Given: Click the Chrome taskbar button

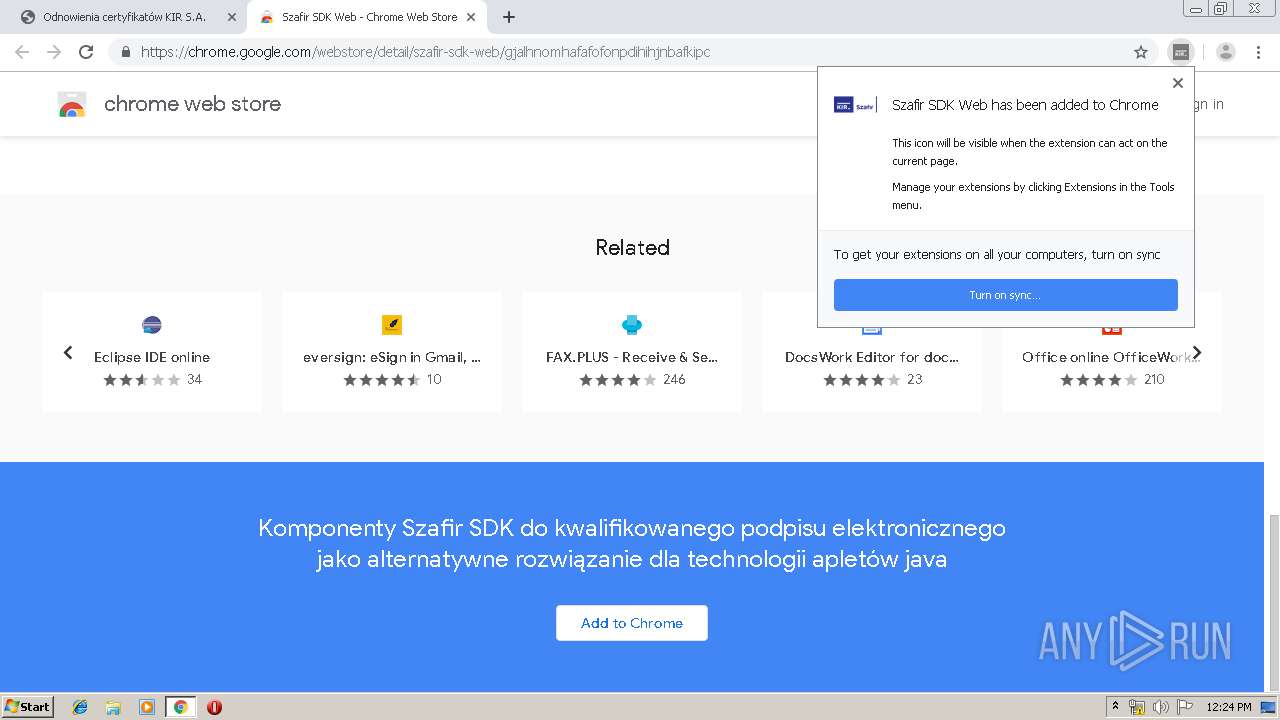Looking at the screenshot, I should pos(180,707).
